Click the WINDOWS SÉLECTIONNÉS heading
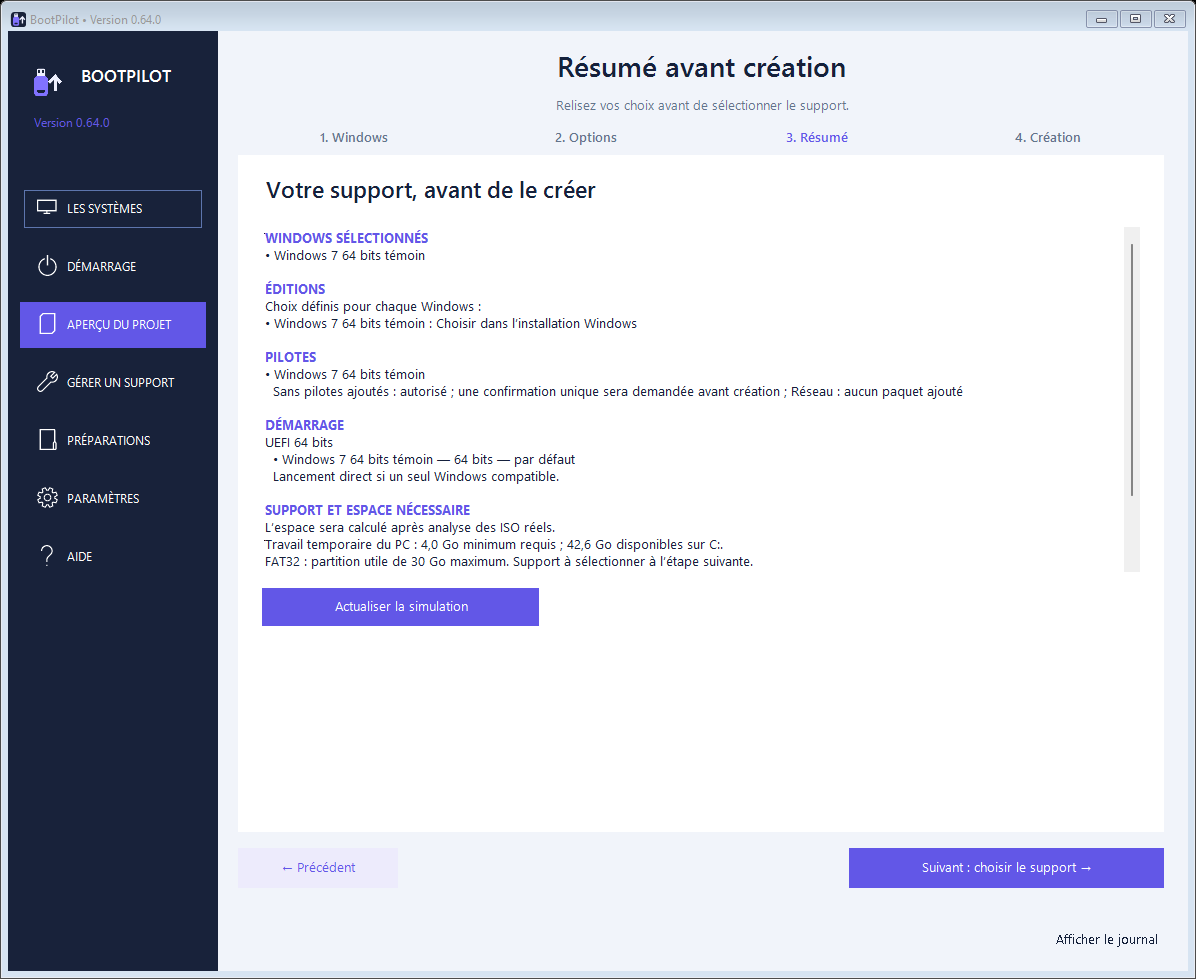This screenshot has width=1196, height=979. tap(346, 238)
